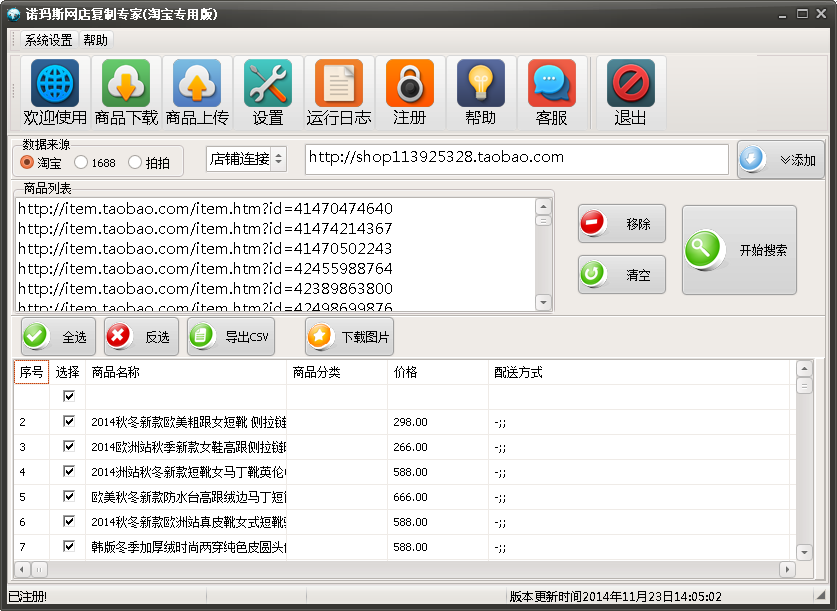Click the results table scroll-up arrow
Screen dimensions: 837x611
[804, 369]
